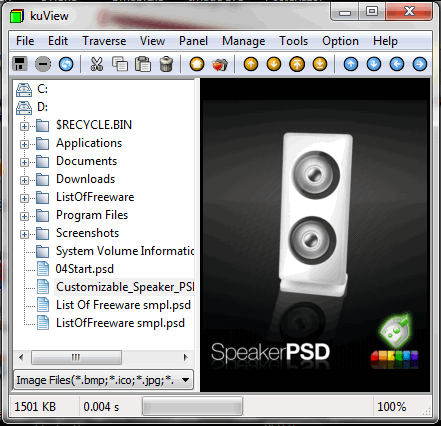The width and height of the screenshot is (441, 426).
Task: Click the trash can delete icon
Action: tap(166, 64)
